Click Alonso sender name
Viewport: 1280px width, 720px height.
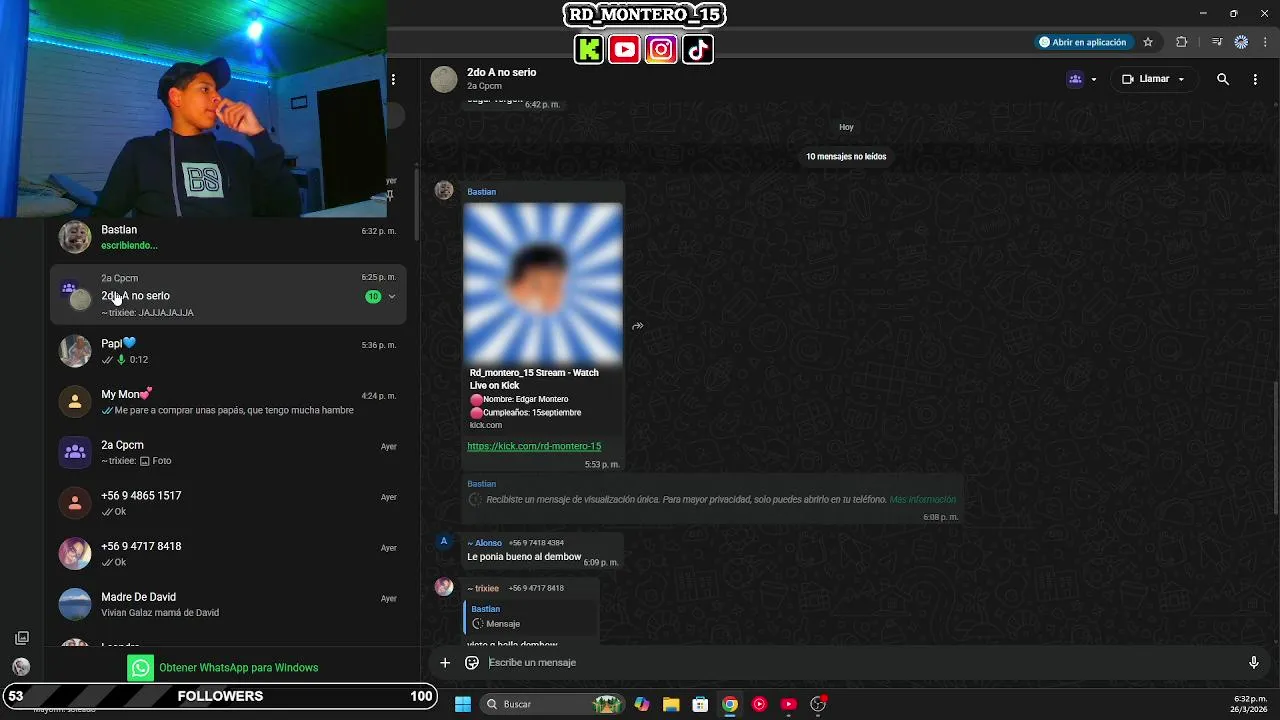point(485,543)
